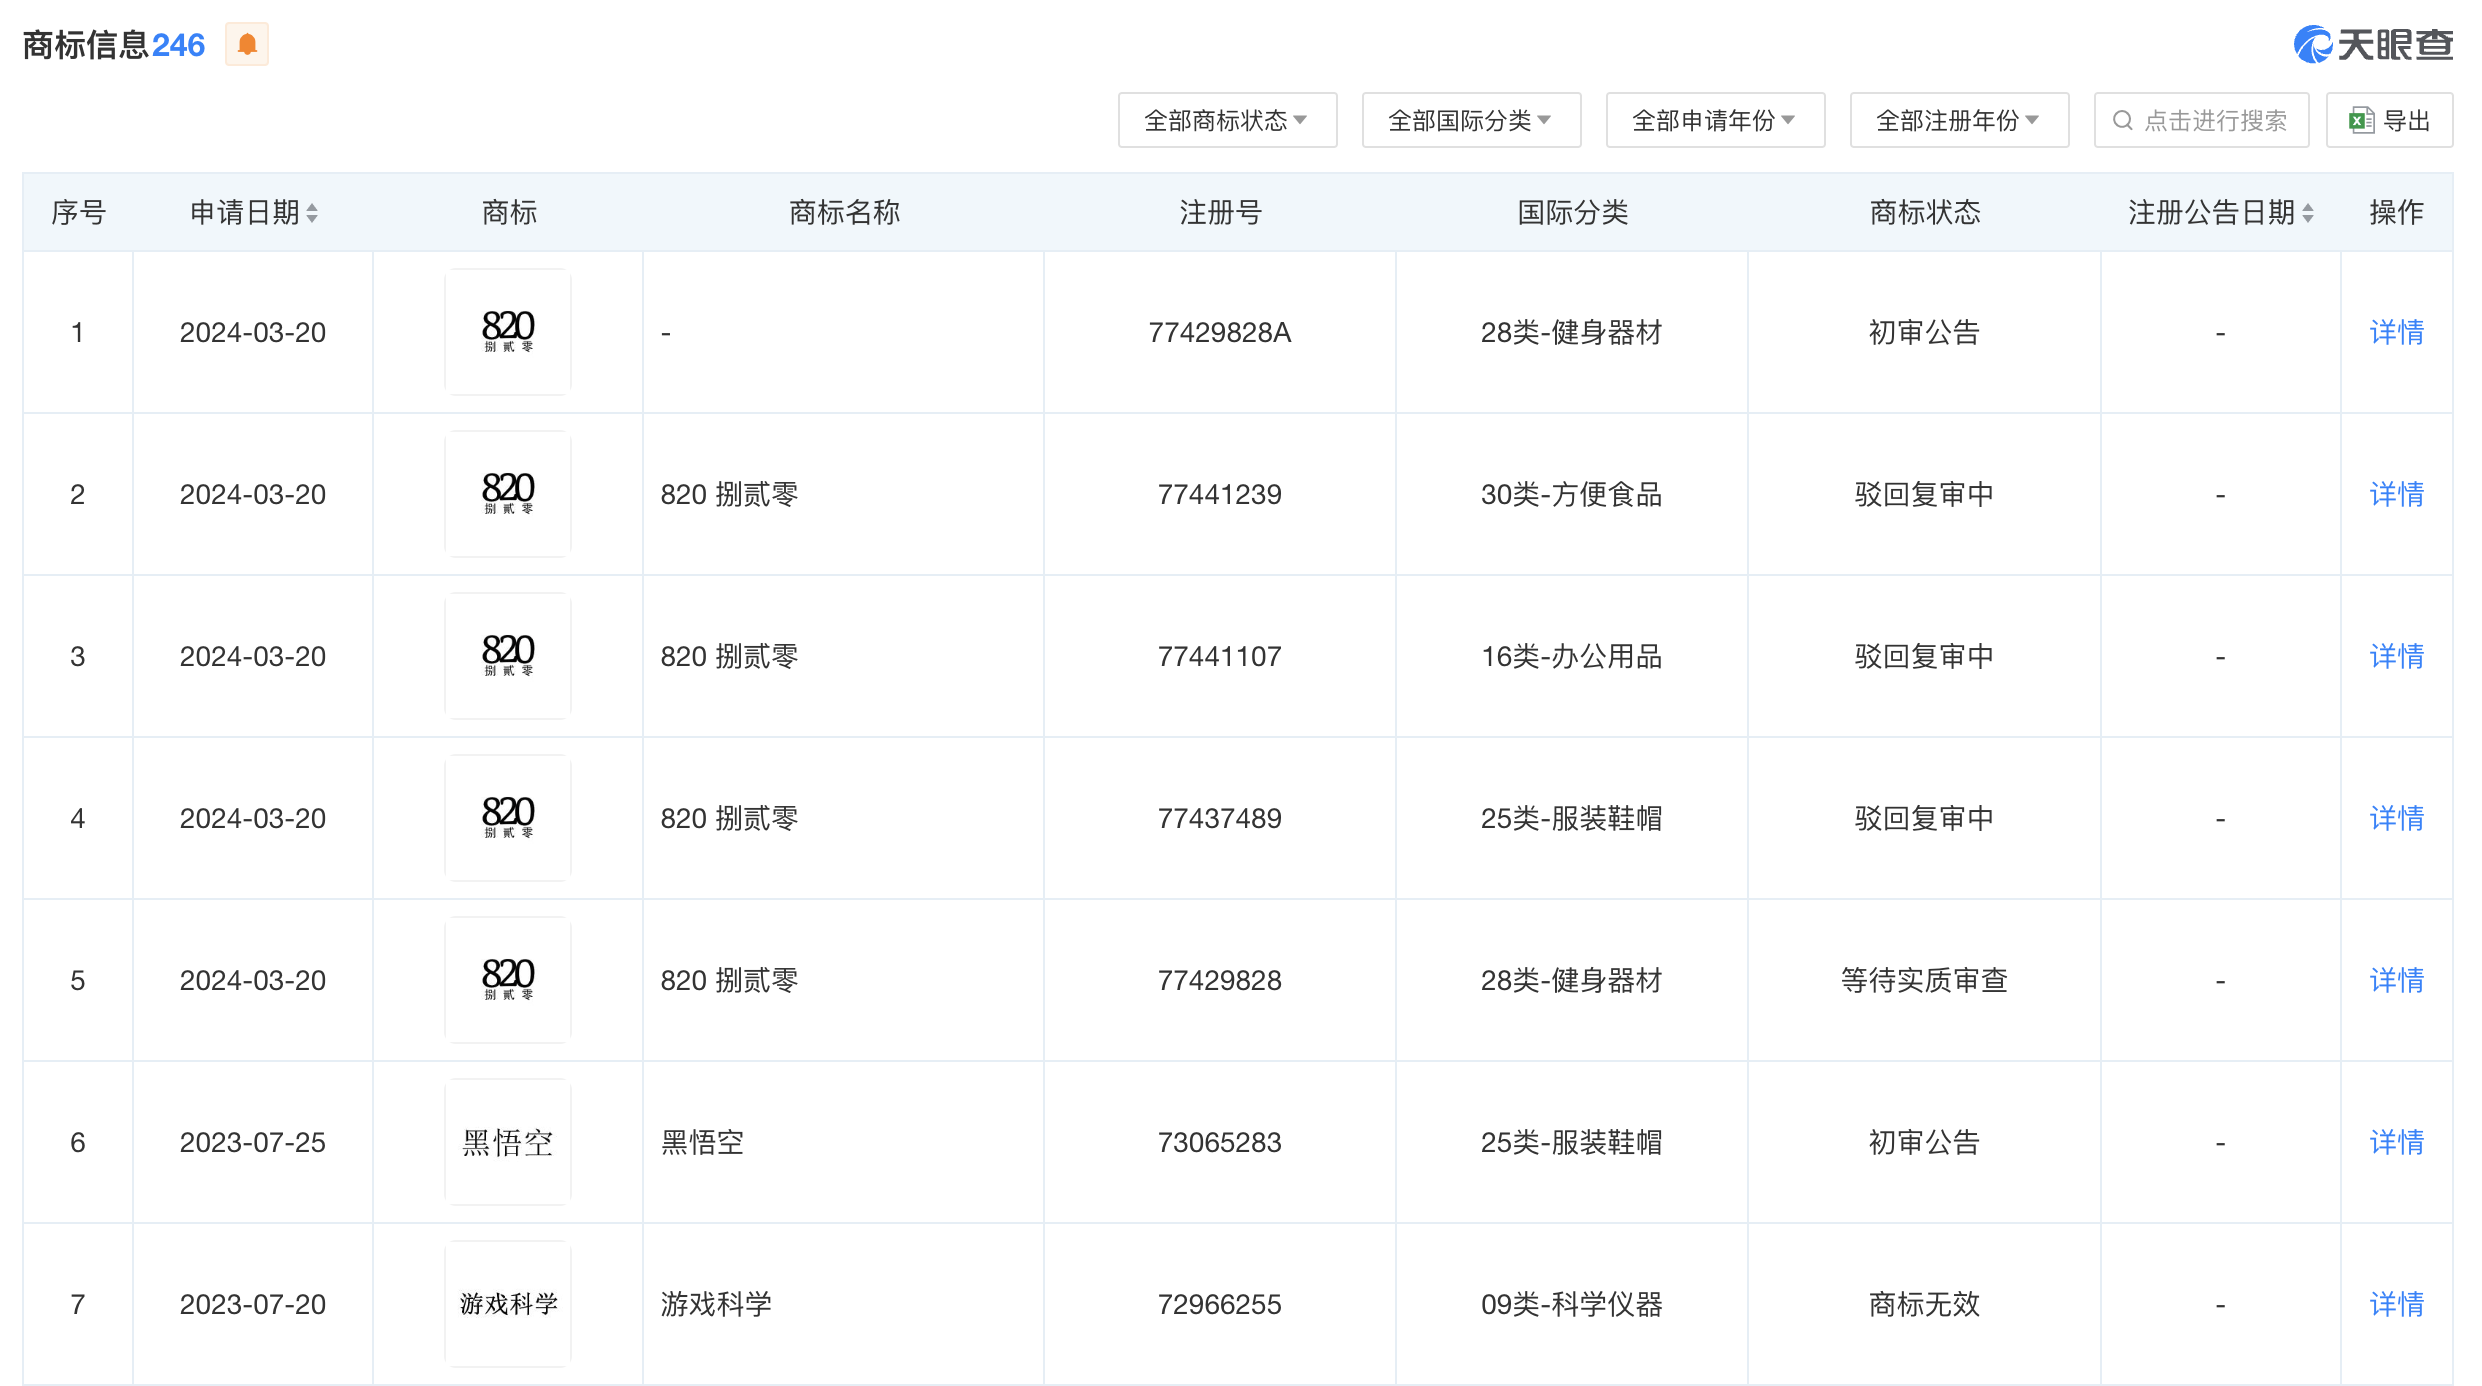
Task: Click the 820 trademark image in row 3
Action: click(x=508, y=656)
